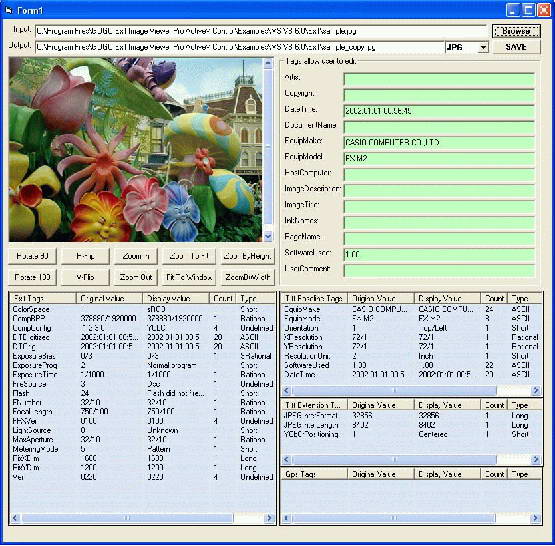Viewport: 555px width, 546px height.
Task: Click the EquipMake field with CASIO COMPUTER
Action: 439,143
